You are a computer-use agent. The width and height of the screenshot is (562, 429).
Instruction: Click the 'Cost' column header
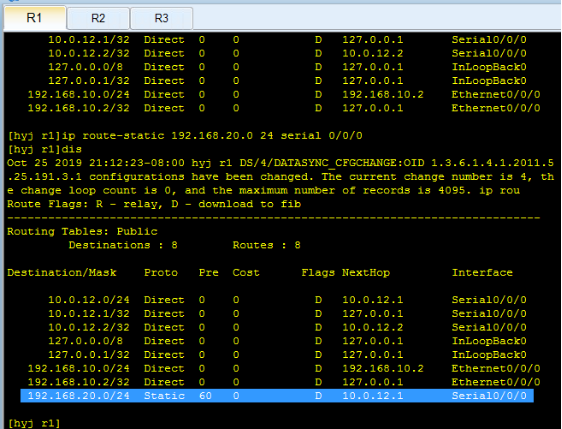click(246, 273)
